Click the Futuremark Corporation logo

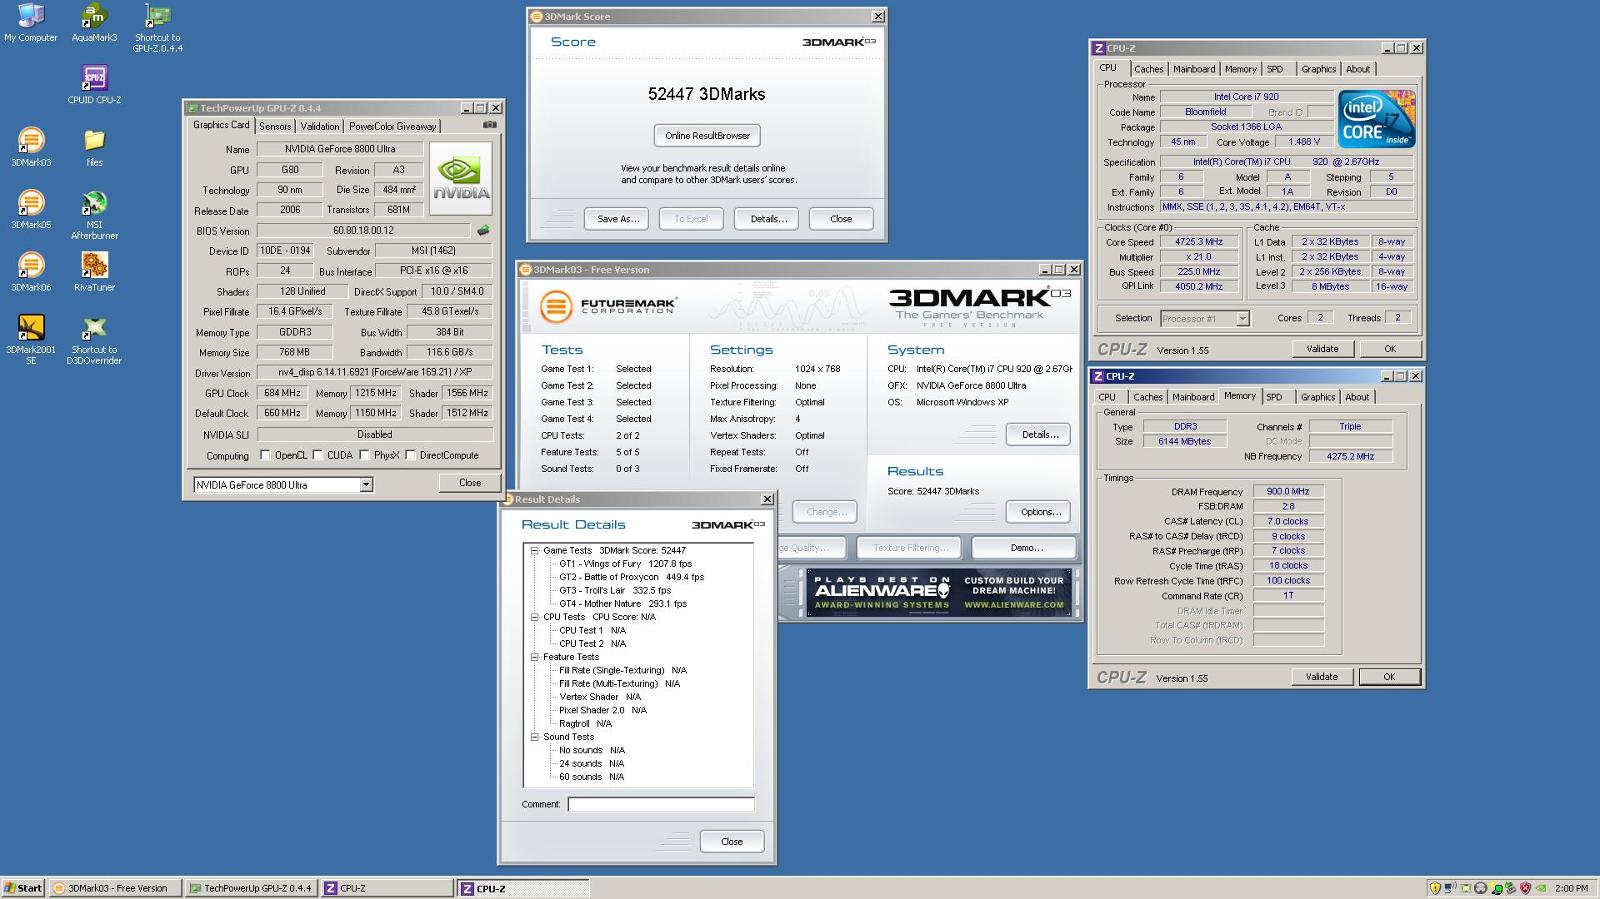(608, 306)
